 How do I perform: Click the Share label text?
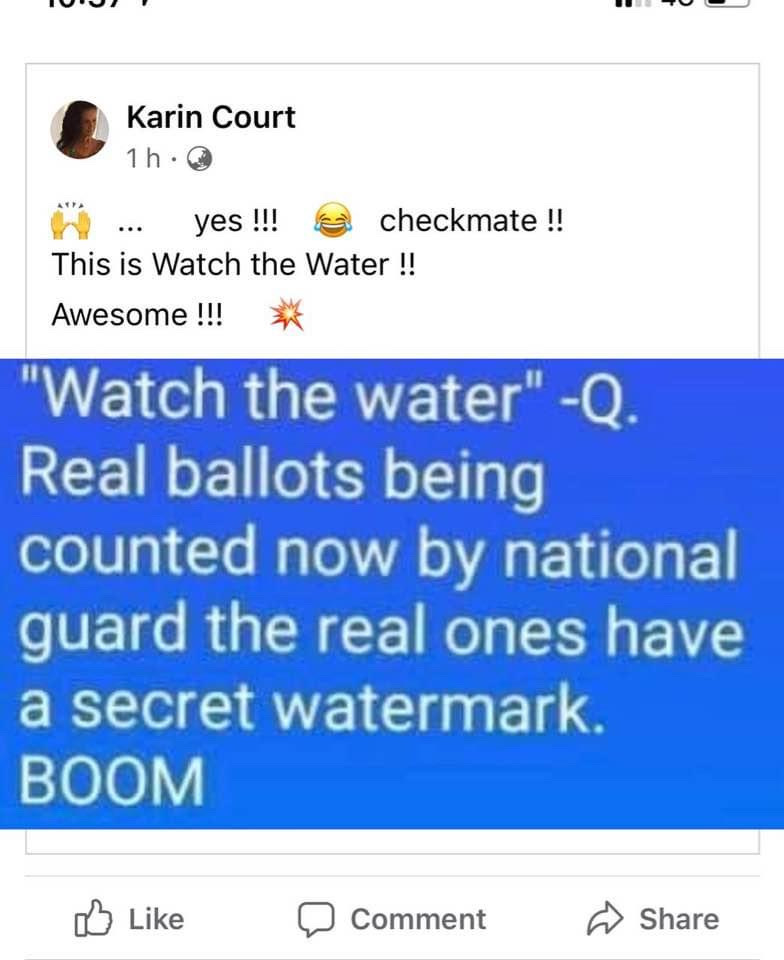pos(679,919)
